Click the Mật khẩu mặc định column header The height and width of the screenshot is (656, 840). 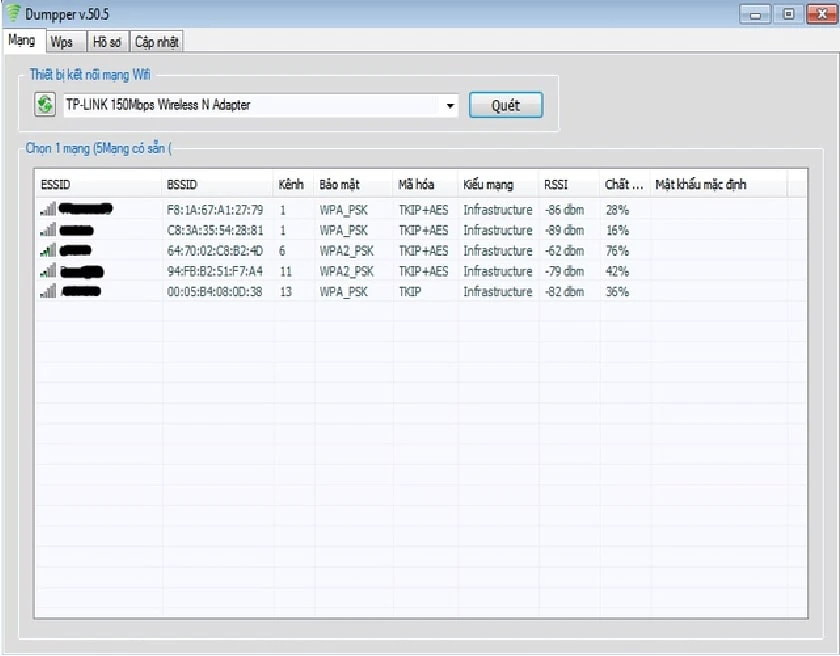[x=718, y=184]
